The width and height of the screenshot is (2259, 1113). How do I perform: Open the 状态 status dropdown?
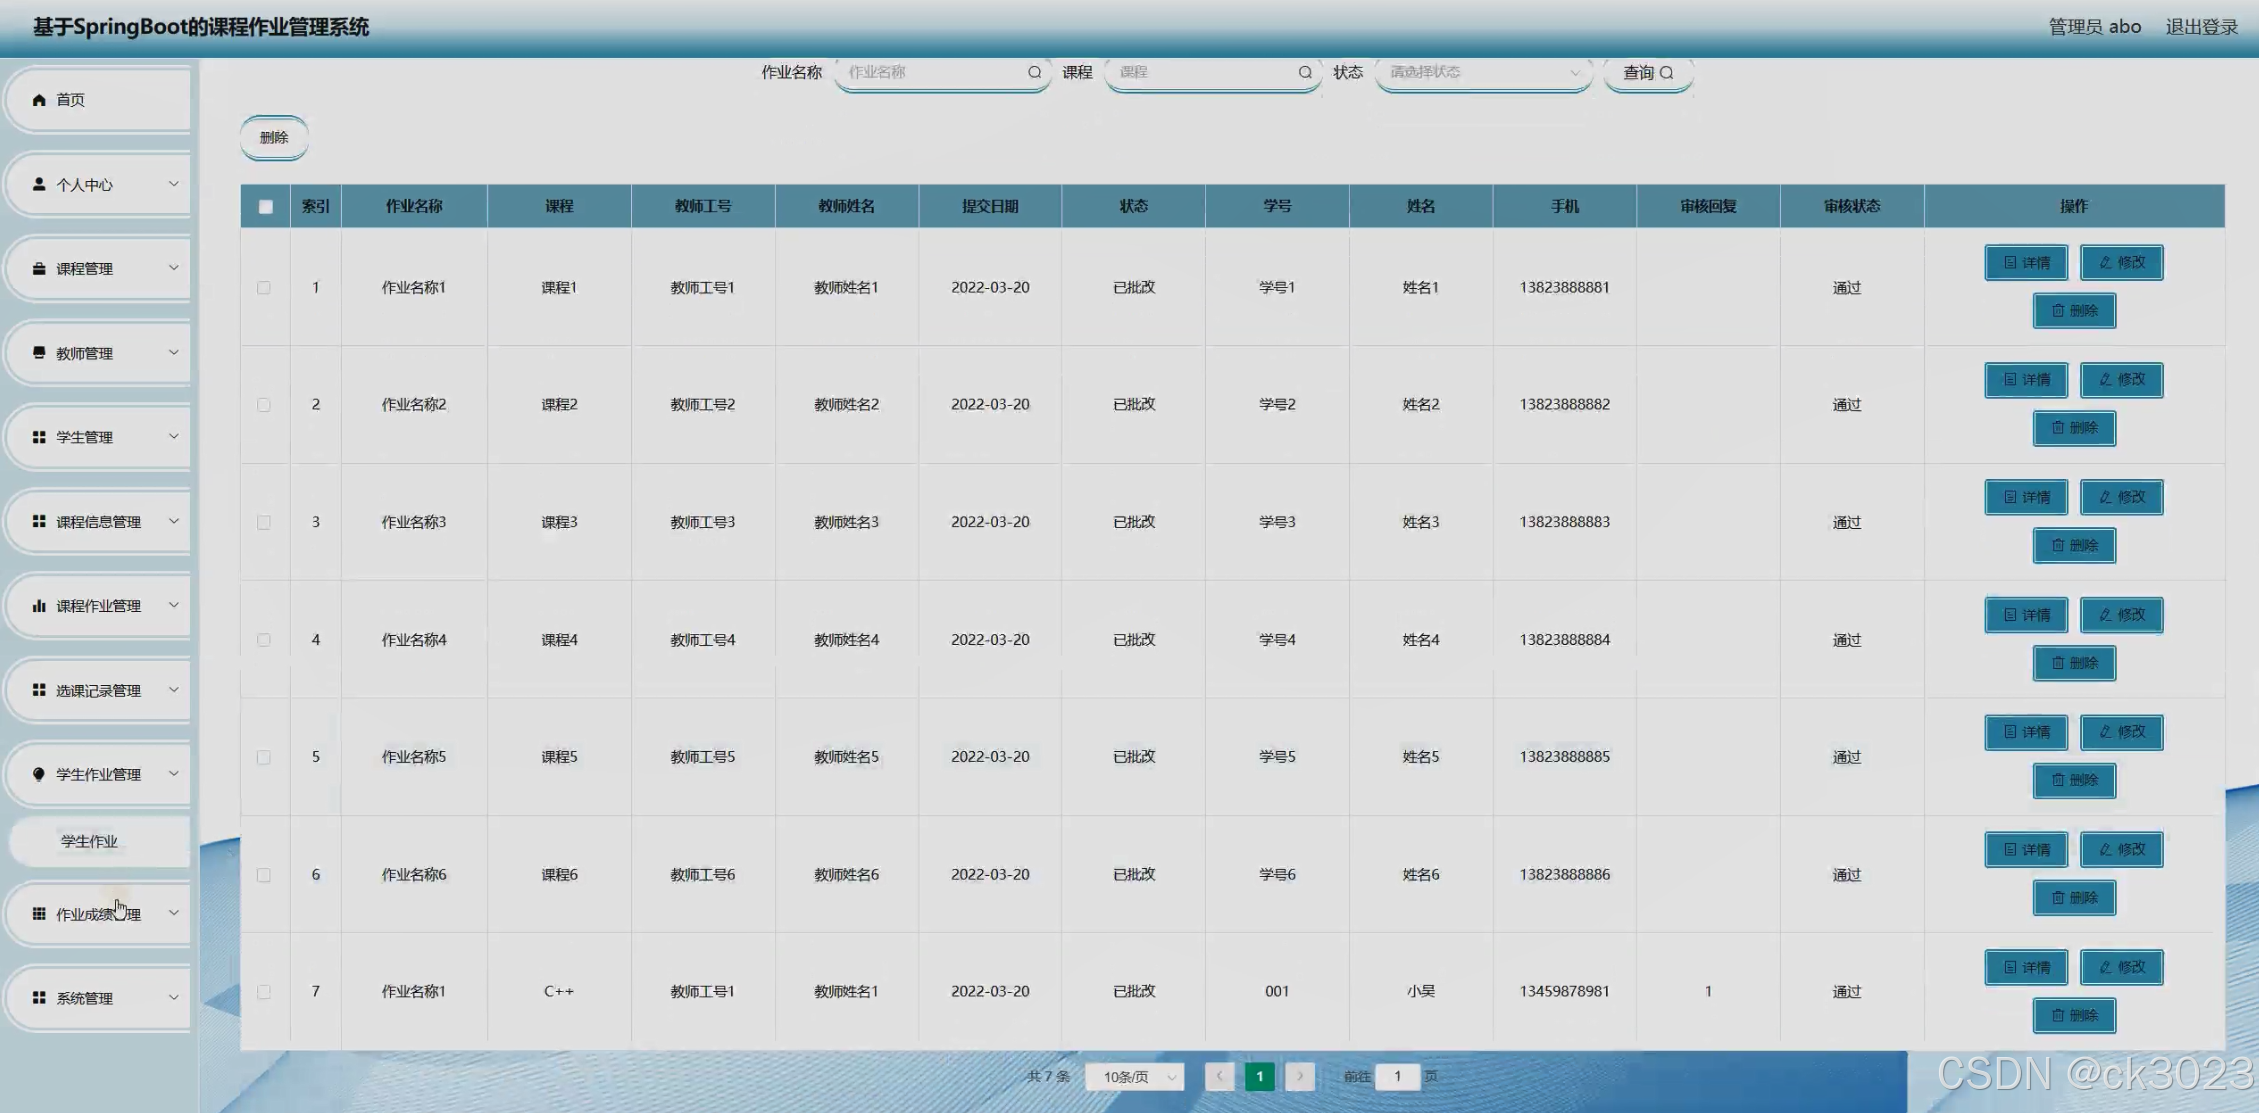click(1483, 72)
